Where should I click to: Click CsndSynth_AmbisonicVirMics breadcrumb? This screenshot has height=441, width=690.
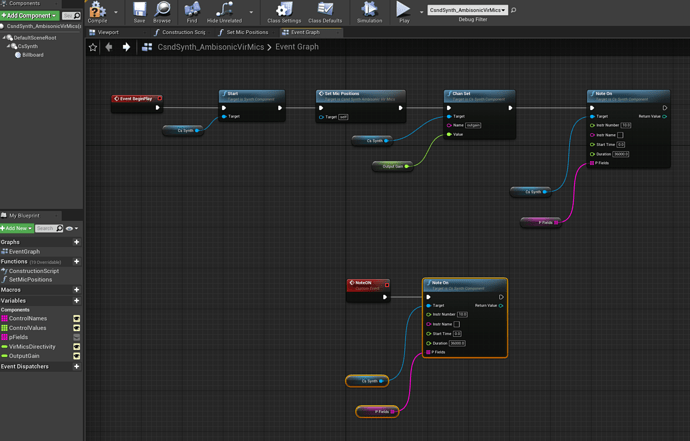coord(211,47)
